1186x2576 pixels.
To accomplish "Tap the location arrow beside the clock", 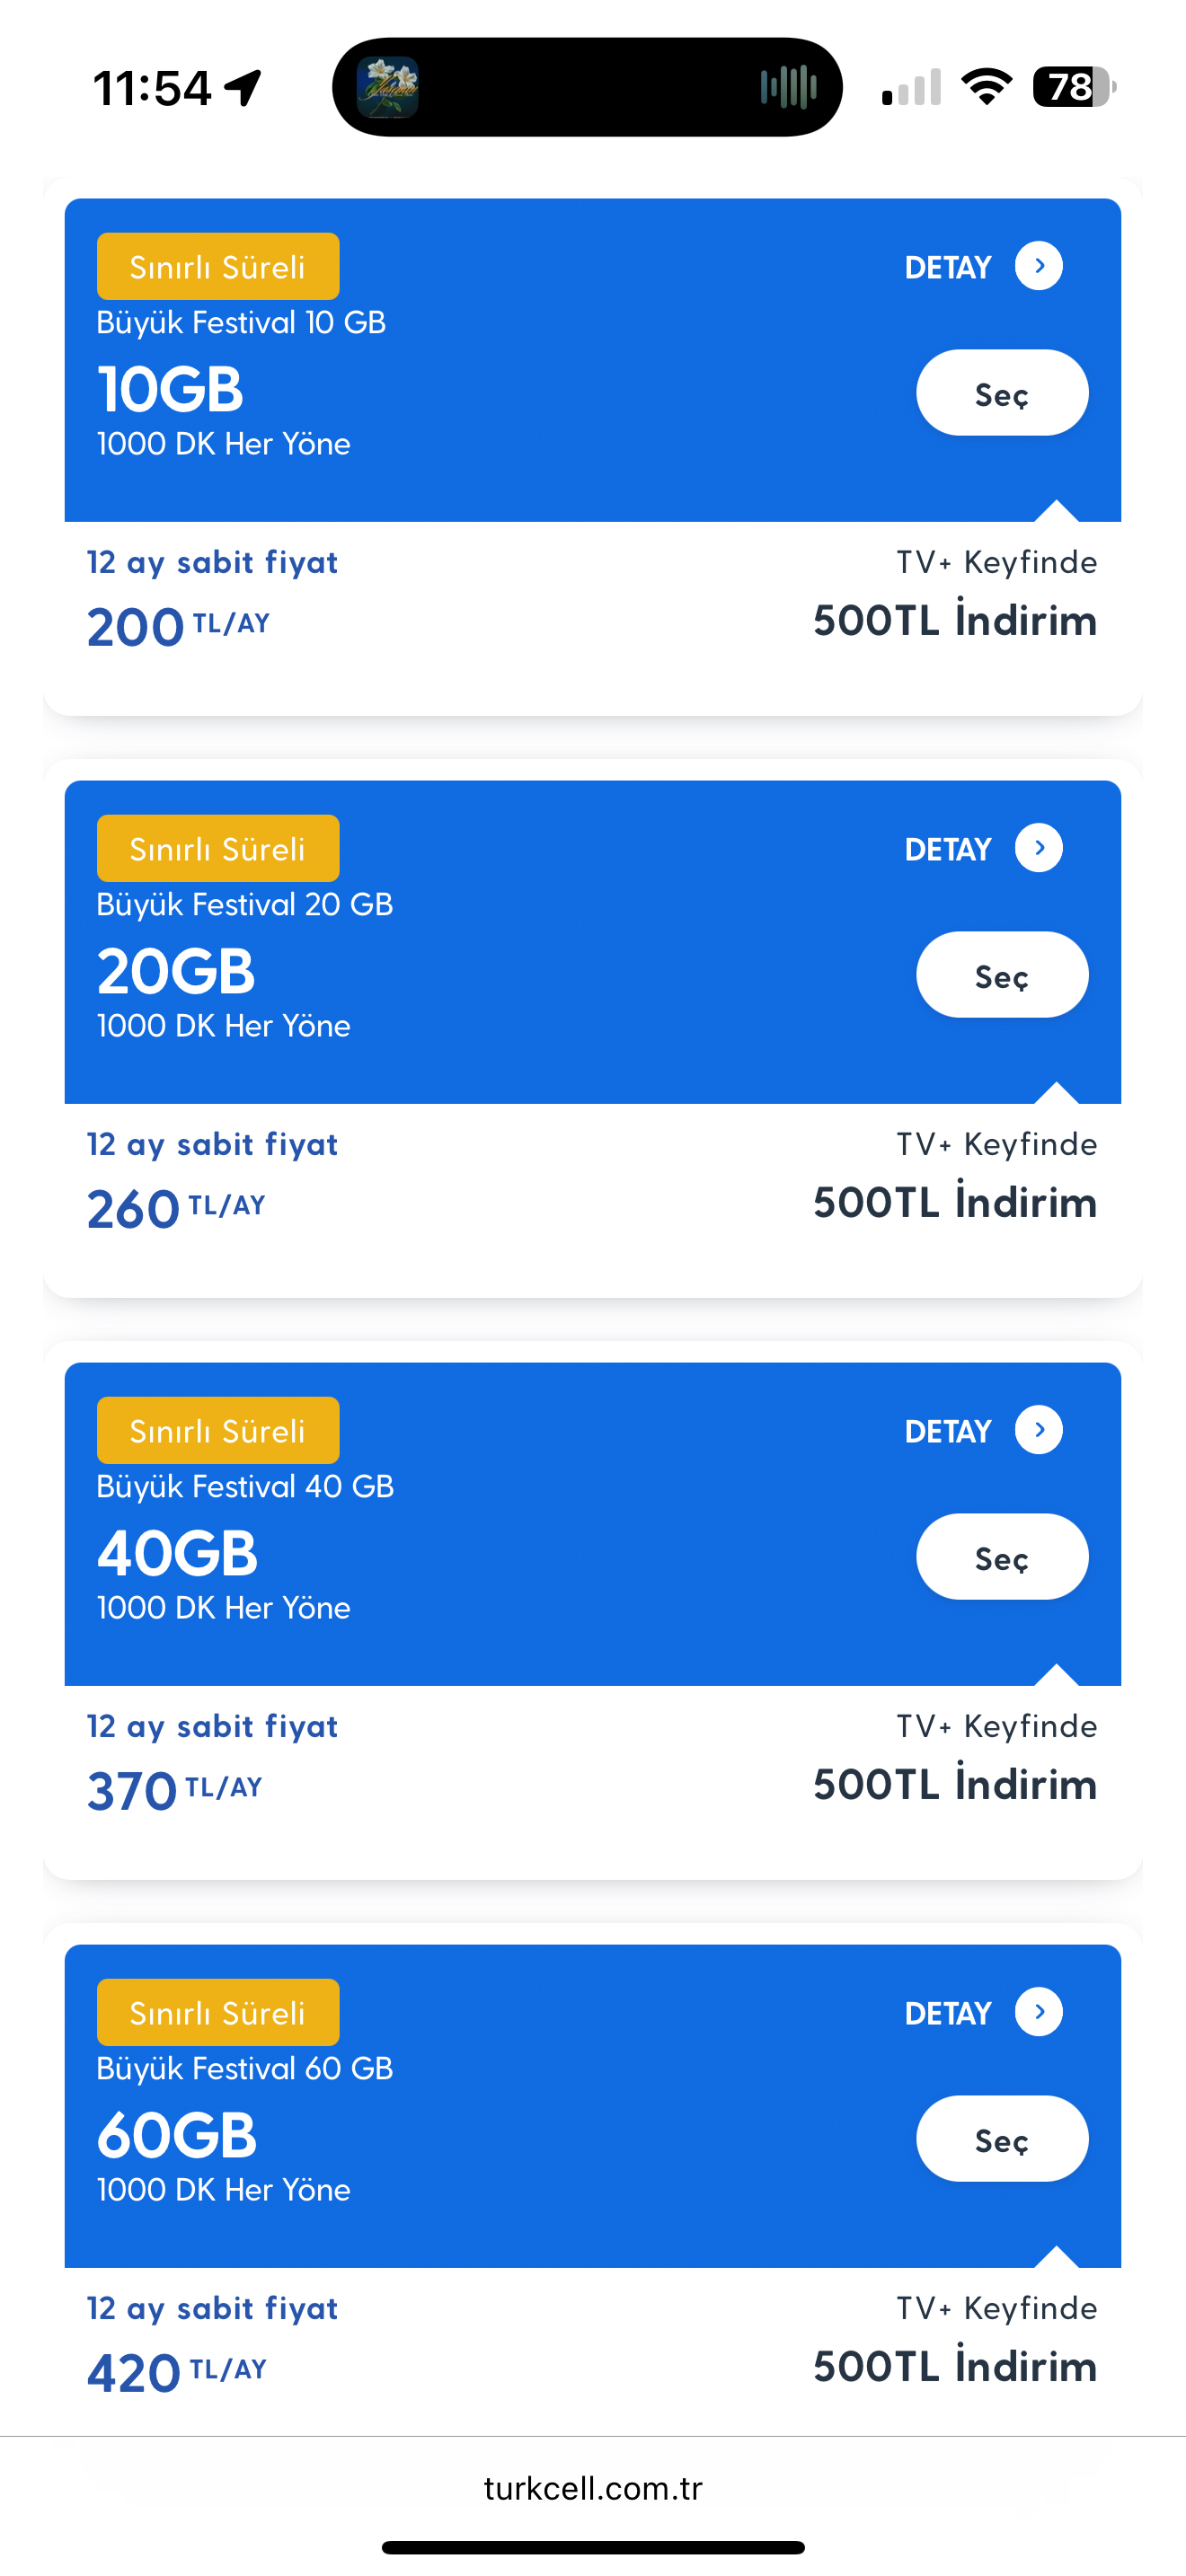I will coord(243,88).
